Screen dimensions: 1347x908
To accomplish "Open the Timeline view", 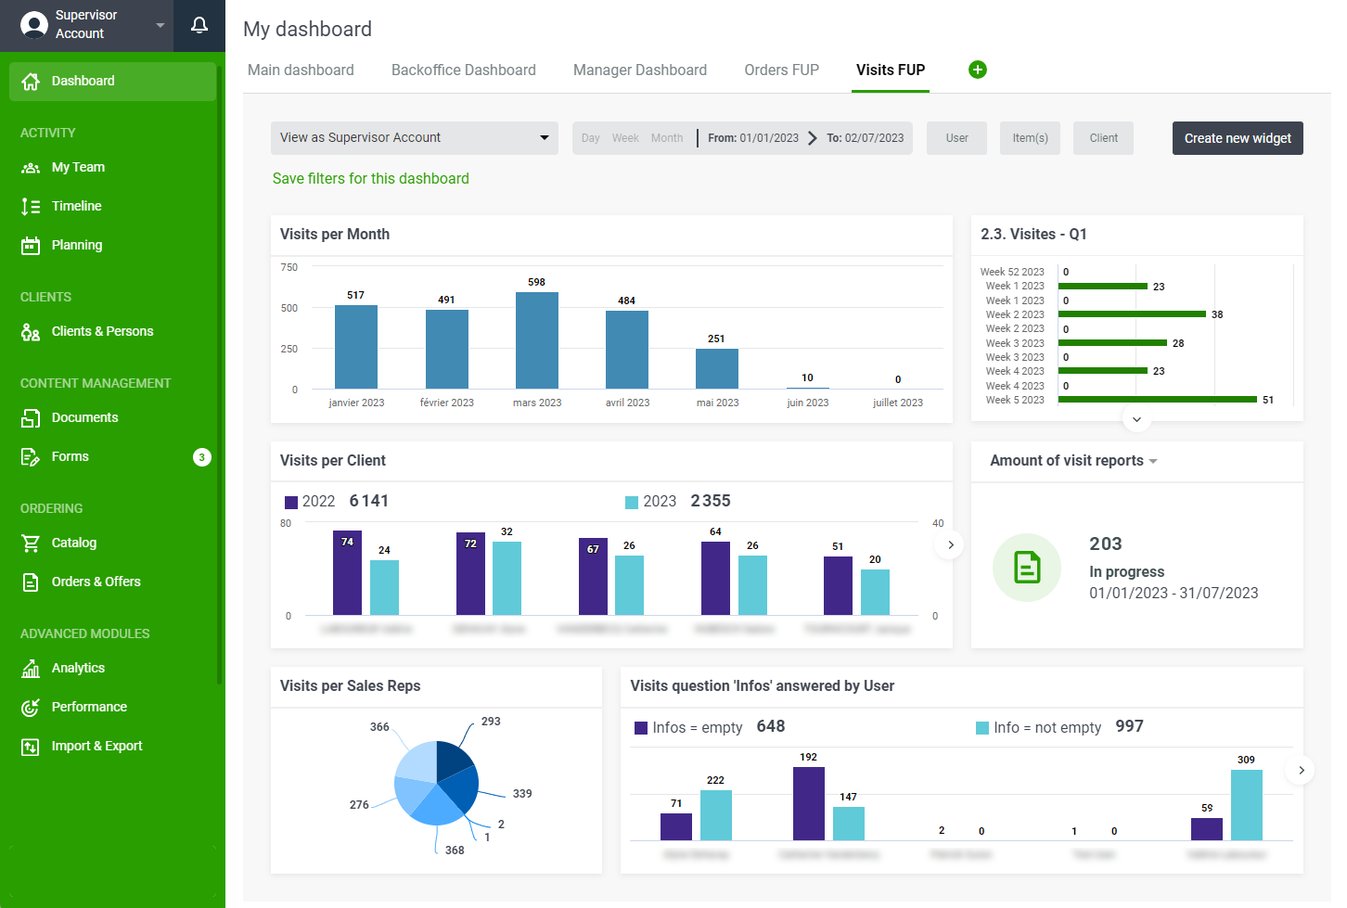I will (75, 206).
